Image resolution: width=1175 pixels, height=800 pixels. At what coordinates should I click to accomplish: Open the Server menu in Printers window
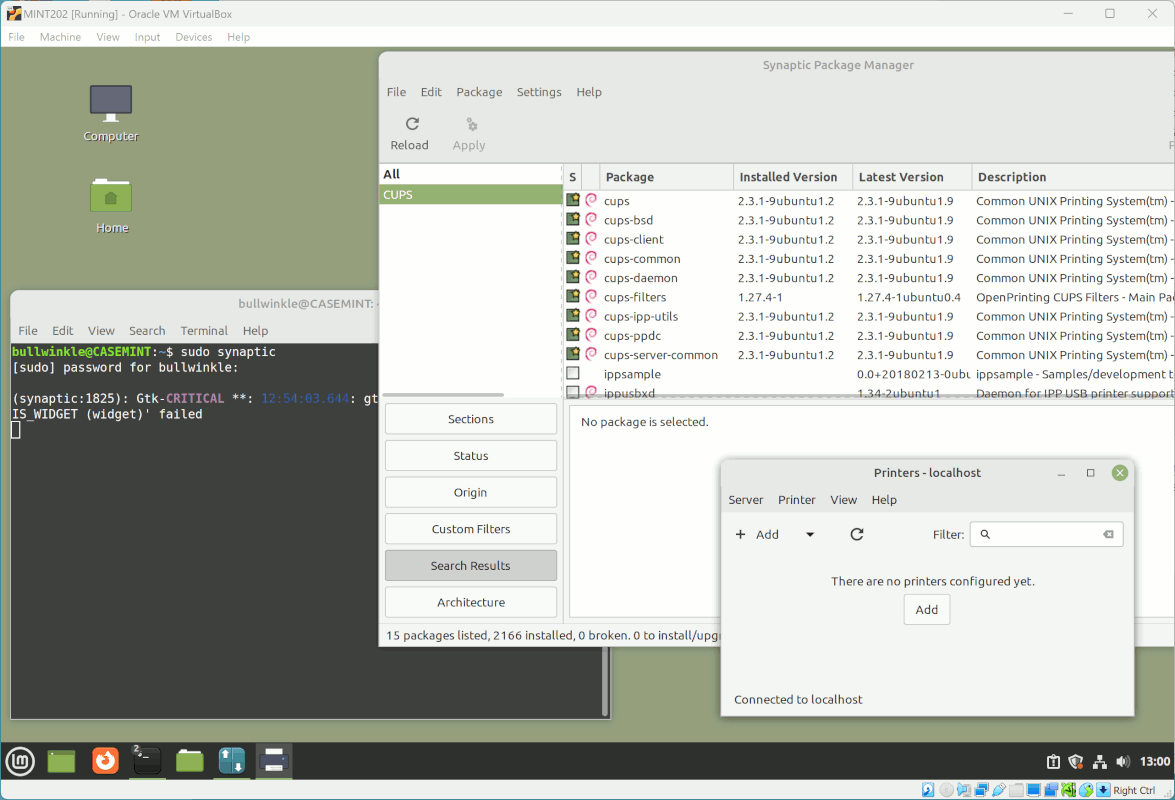(x=746, y=500)
